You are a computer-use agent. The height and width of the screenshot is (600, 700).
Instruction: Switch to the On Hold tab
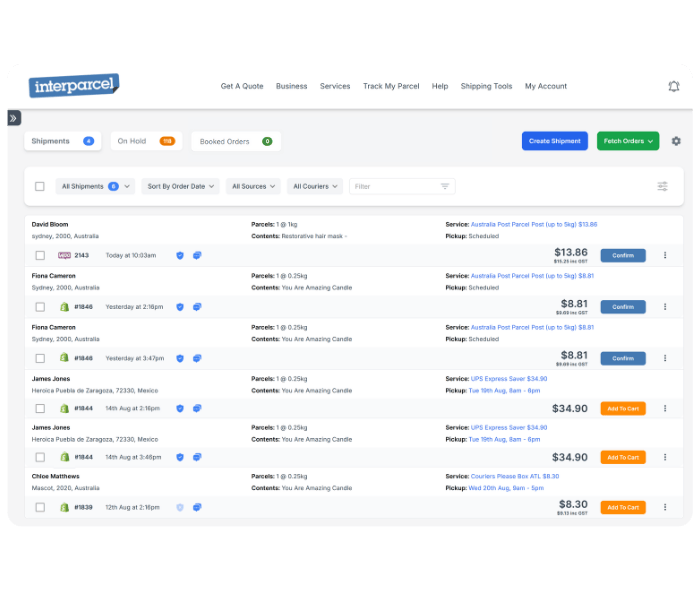click(146, 141)
